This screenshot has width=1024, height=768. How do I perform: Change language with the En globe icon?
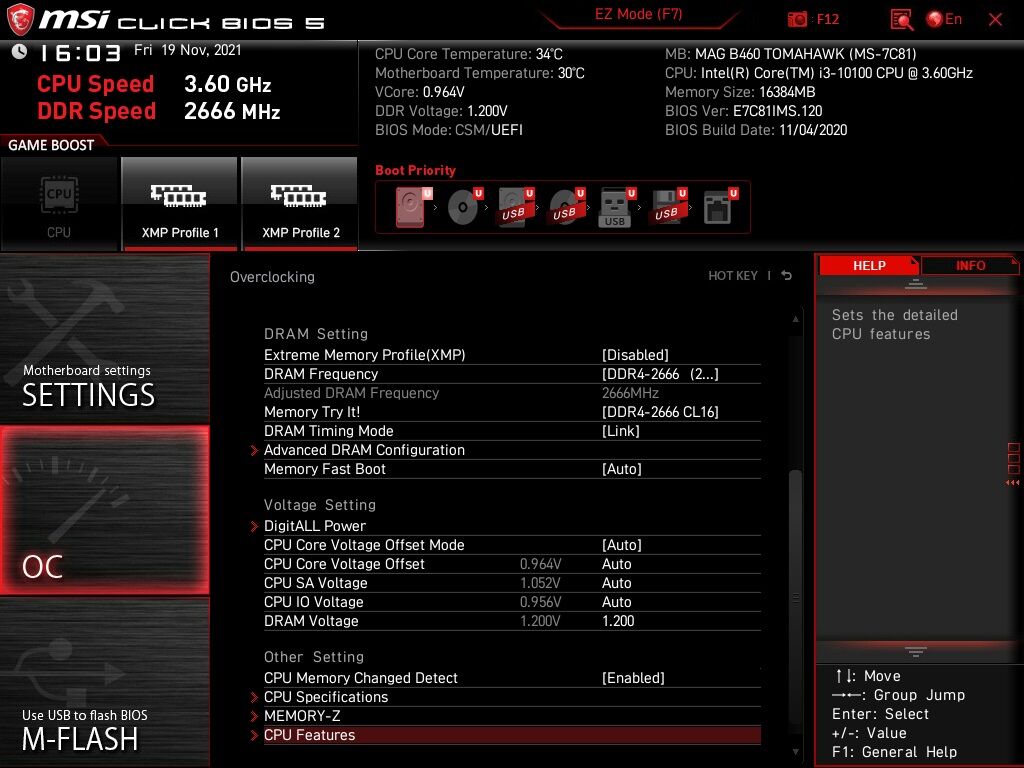944,20
